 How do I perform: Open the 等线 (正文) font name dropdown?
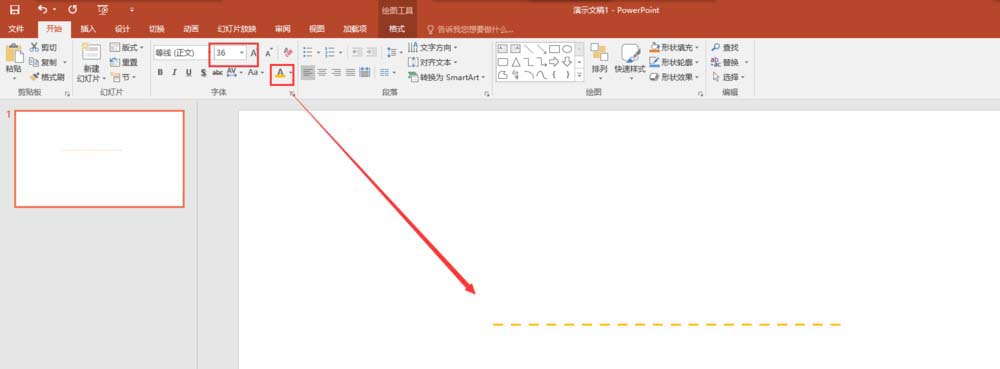point(181,53)
